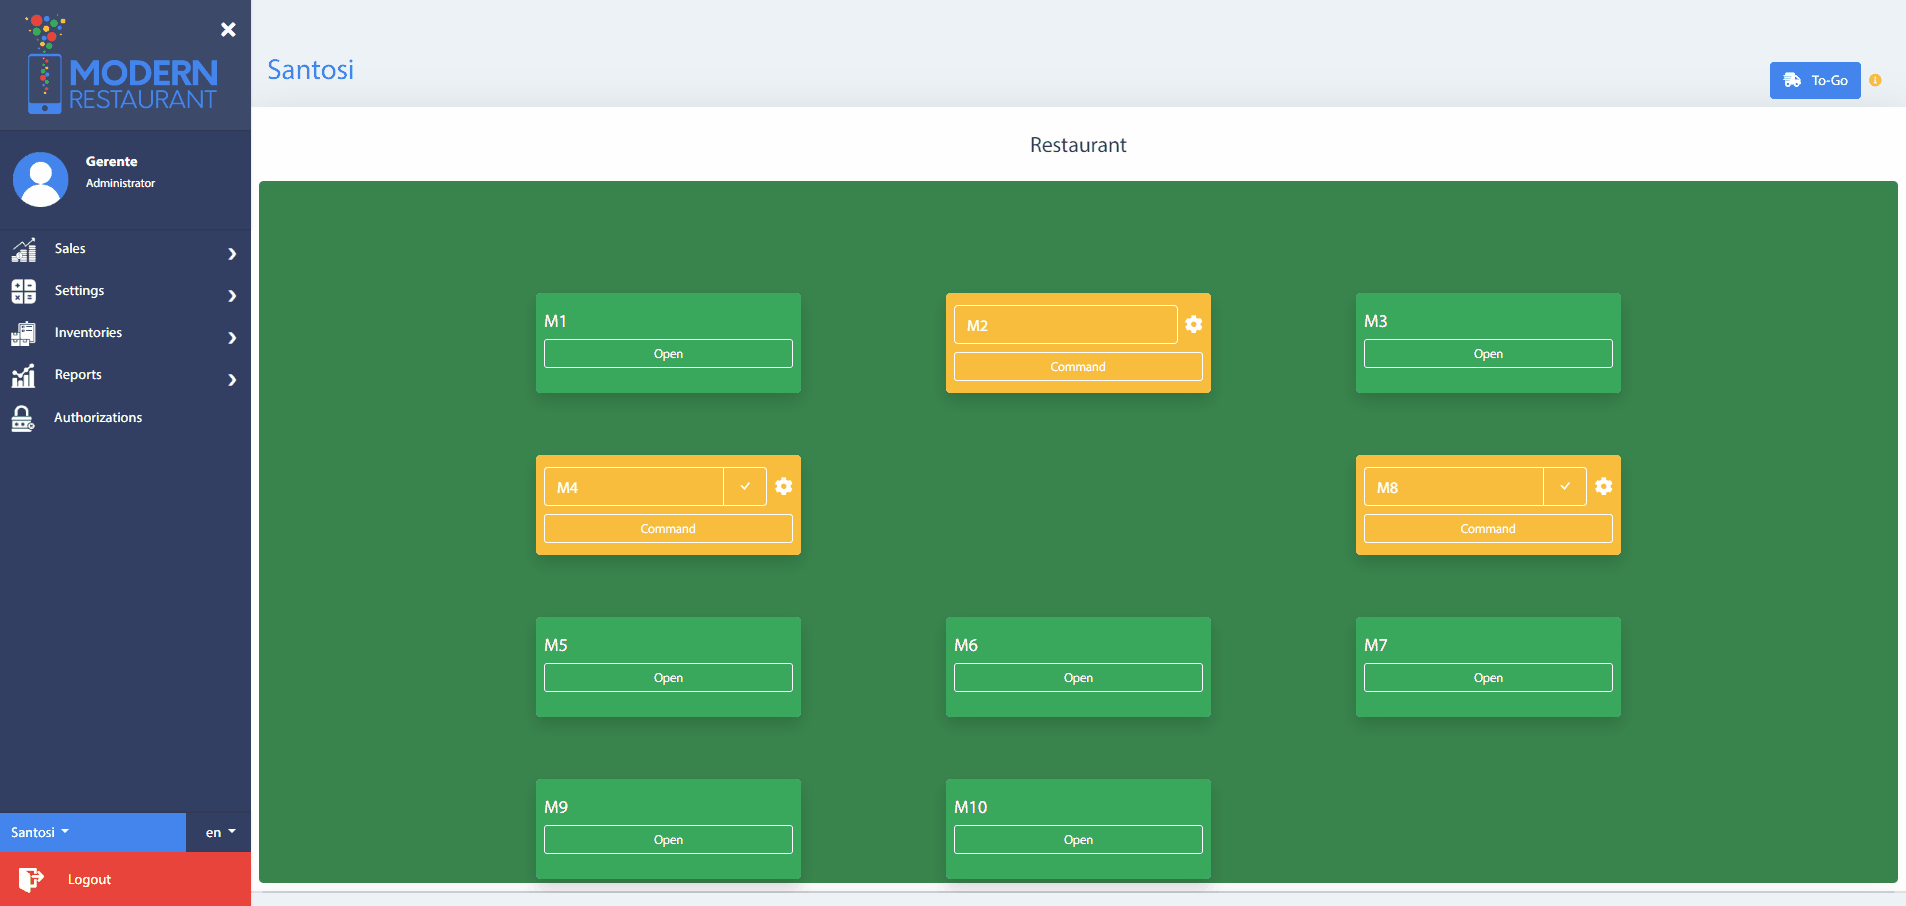
Task: Close the sidebar with the X
Action: [x=228, y=29]
